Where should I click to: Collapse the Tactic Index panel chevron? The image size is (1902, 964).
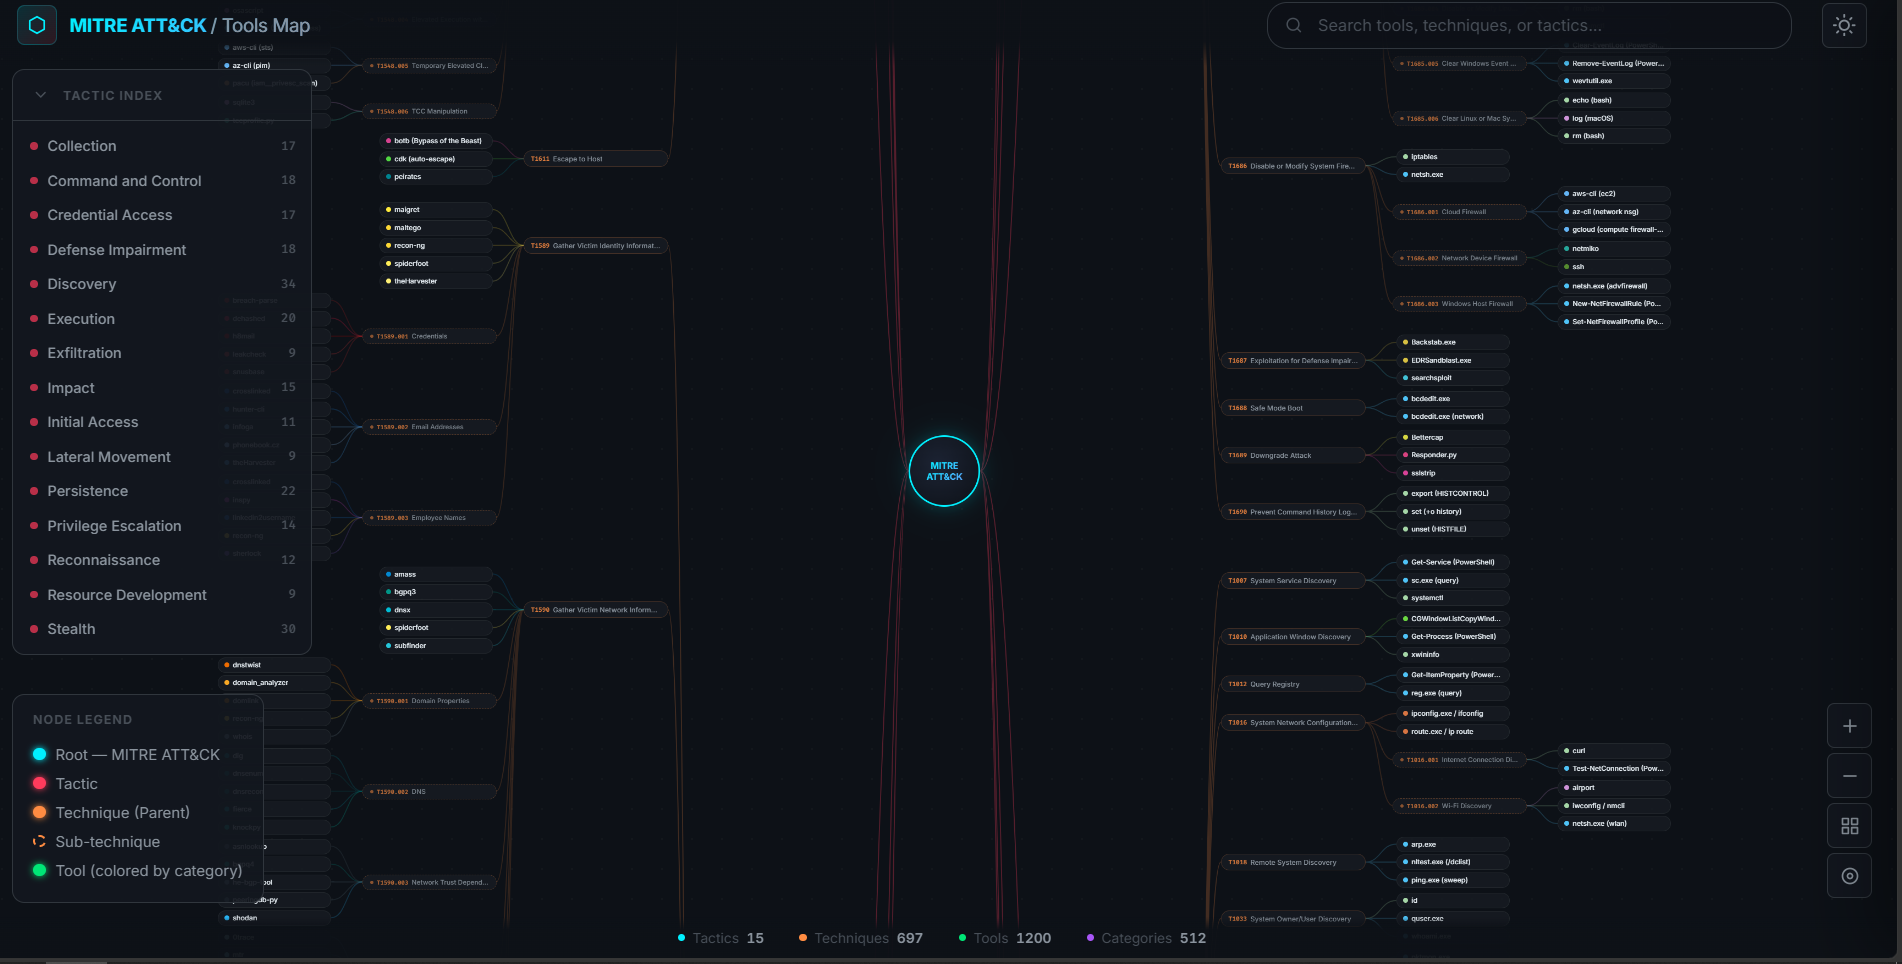click(41, 95)
